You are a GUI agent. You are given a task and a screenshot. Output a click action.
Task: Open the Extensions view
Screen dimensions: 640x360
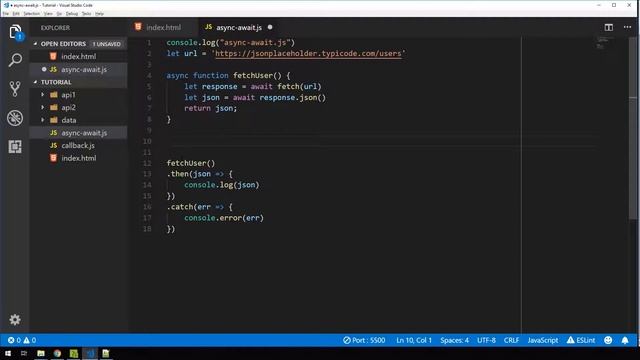click(x=15, y=146)
